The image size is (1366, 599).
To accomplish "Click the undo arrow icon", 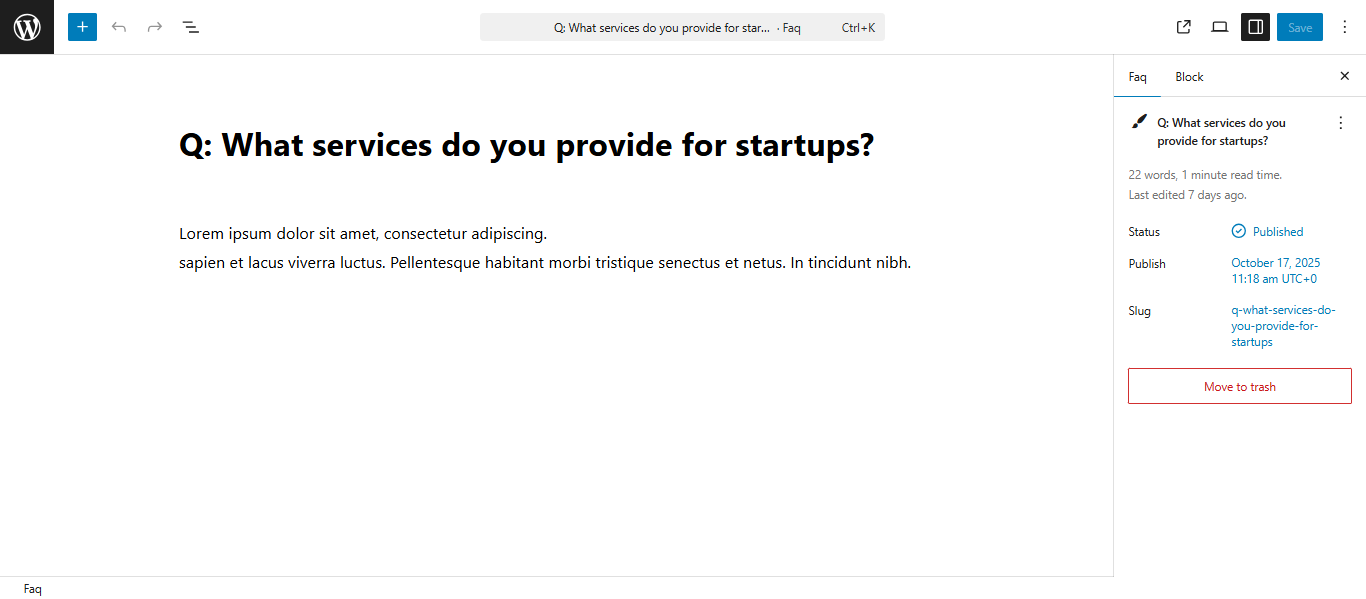I will coord(119,27).
